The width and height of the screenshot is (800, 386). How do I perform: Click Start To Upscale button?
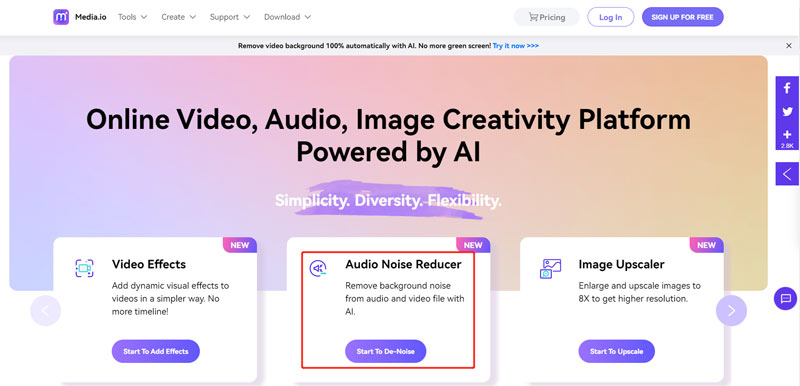point(616,351)
